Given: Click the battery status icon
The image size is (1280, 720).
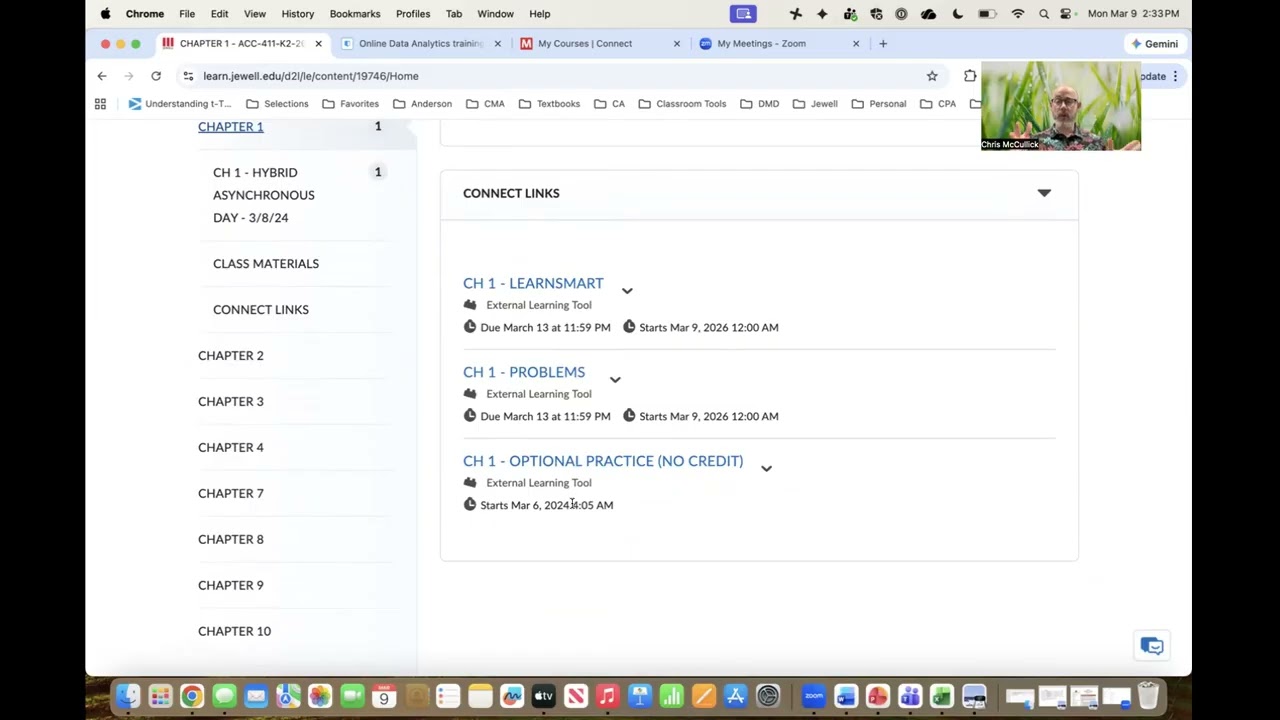Looking at the screenshot, I should pyautogui.click(x=988, y=14).
